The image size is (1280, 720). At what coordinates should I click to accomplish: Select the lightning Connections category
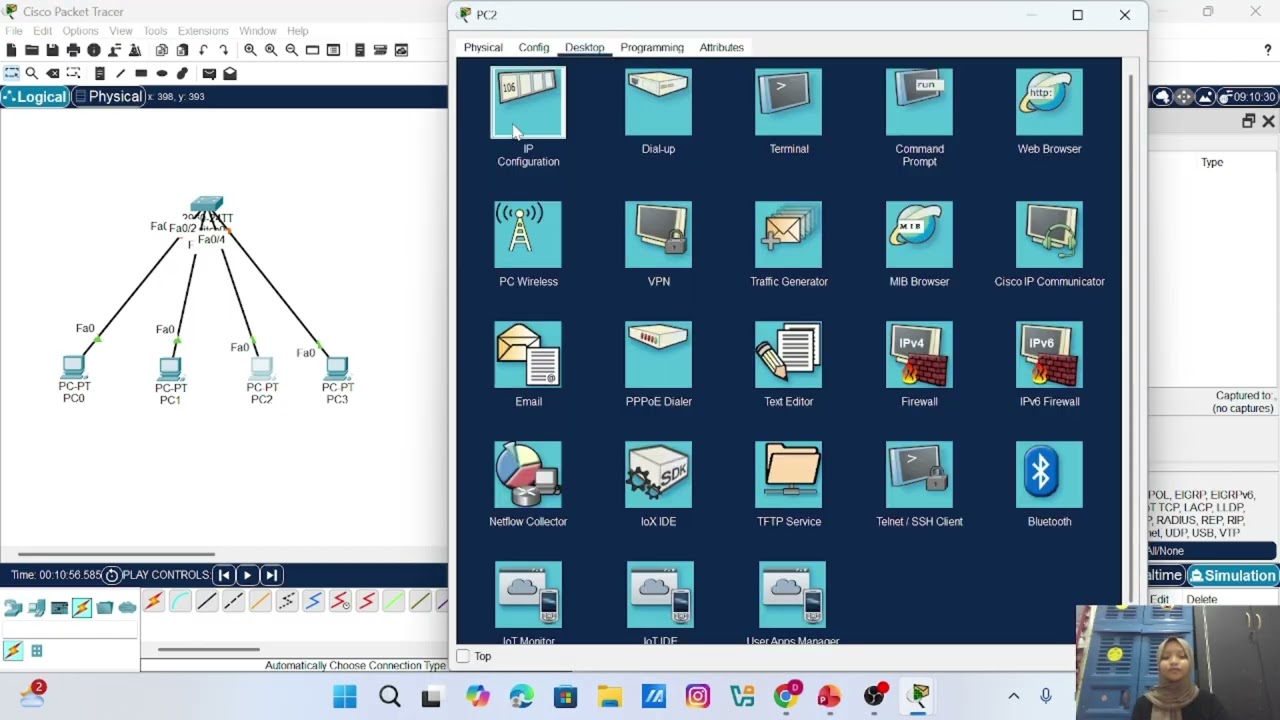(x=81, y=607)
